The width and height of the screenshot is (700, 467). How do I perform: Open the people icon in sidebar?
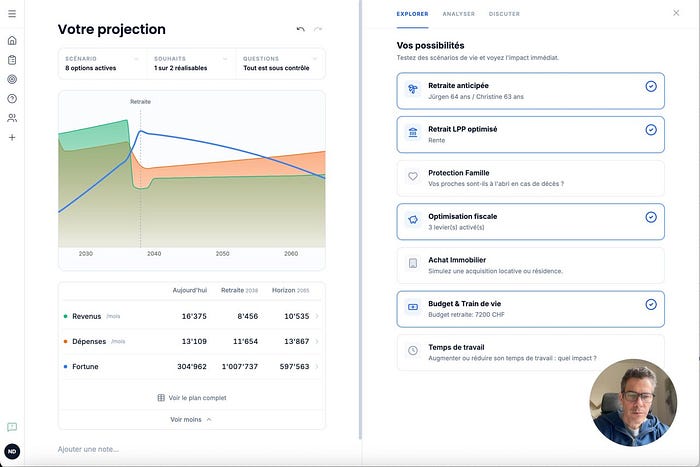pos(12,118)
